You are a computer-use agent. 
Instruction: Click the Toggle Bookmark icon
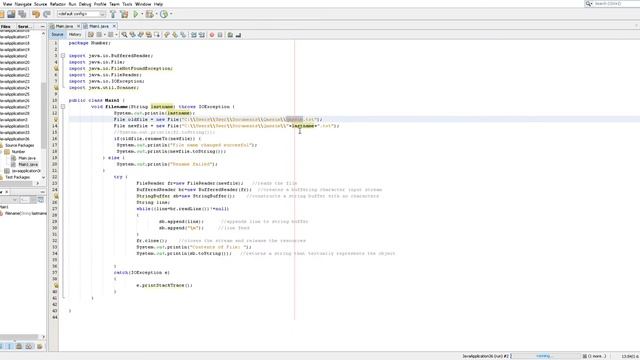[x=183, y=35]
